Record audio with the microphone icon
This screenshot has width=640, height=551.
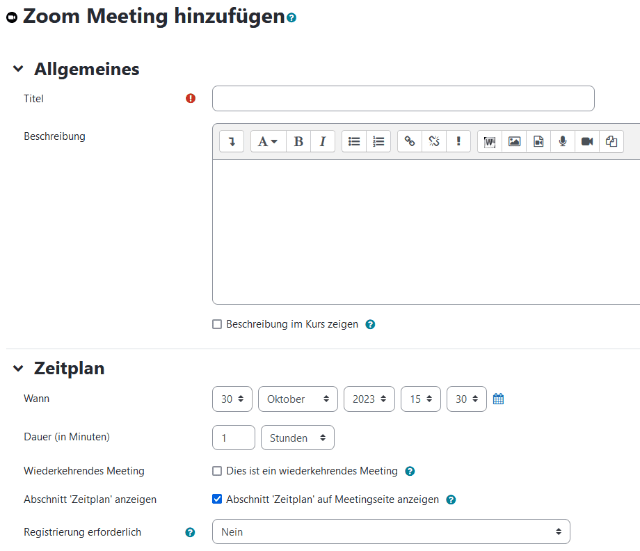click(x=562, y=142)
